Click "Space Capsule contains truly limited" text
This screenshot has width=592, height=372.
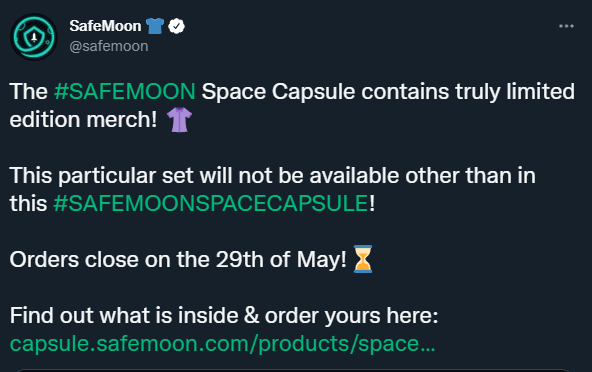tap(388, 92)
